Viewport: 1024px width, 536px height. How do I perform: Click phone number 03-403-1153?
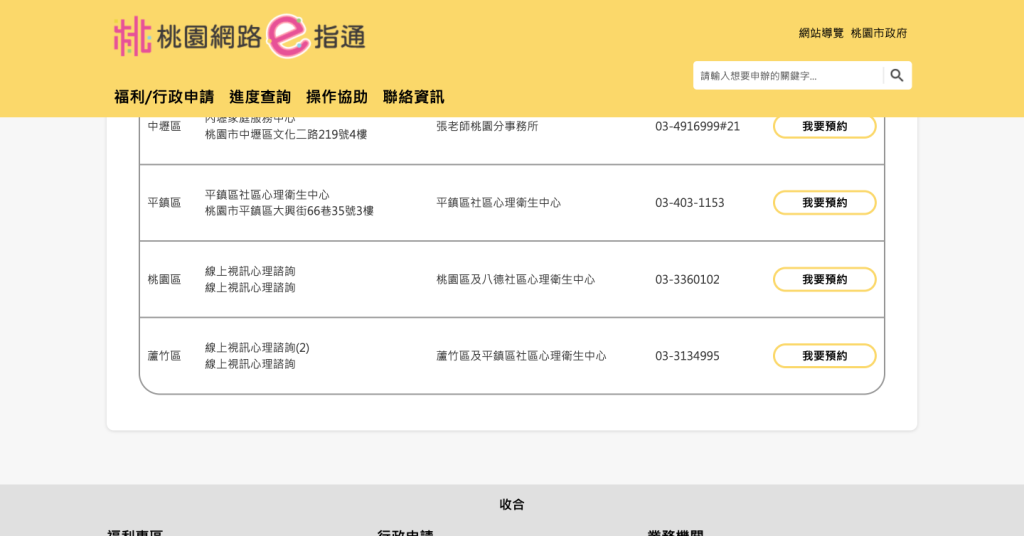click(689, 203)
